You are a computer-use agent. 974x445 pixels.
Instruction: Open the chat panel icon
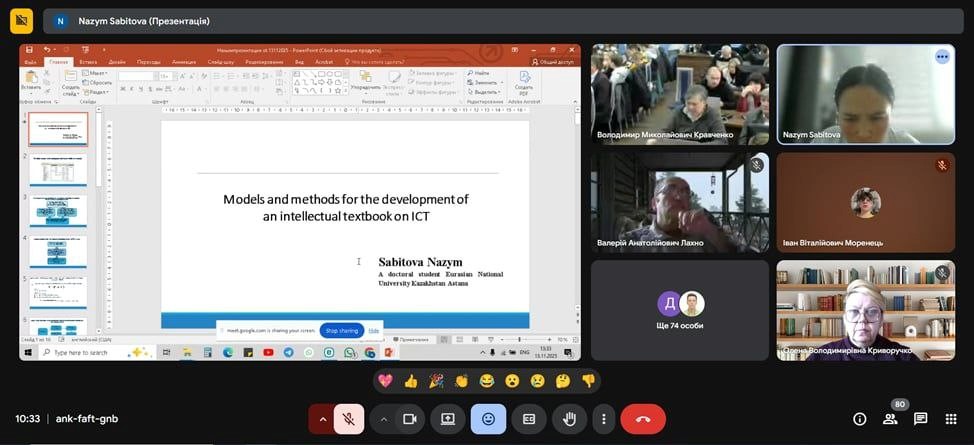(920, 419)
